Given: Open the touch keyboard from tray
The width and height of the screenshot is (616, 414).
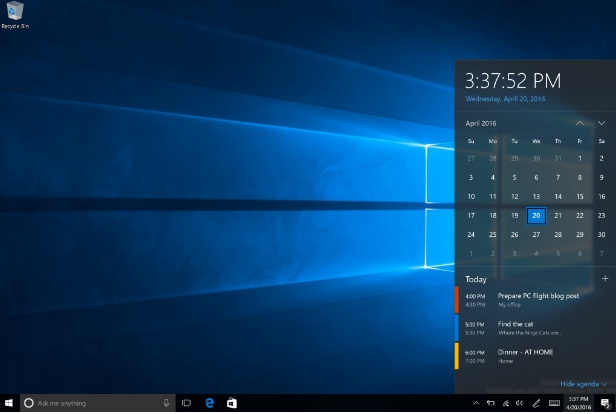Looking at the screenshot, I should tap(554, 402).
